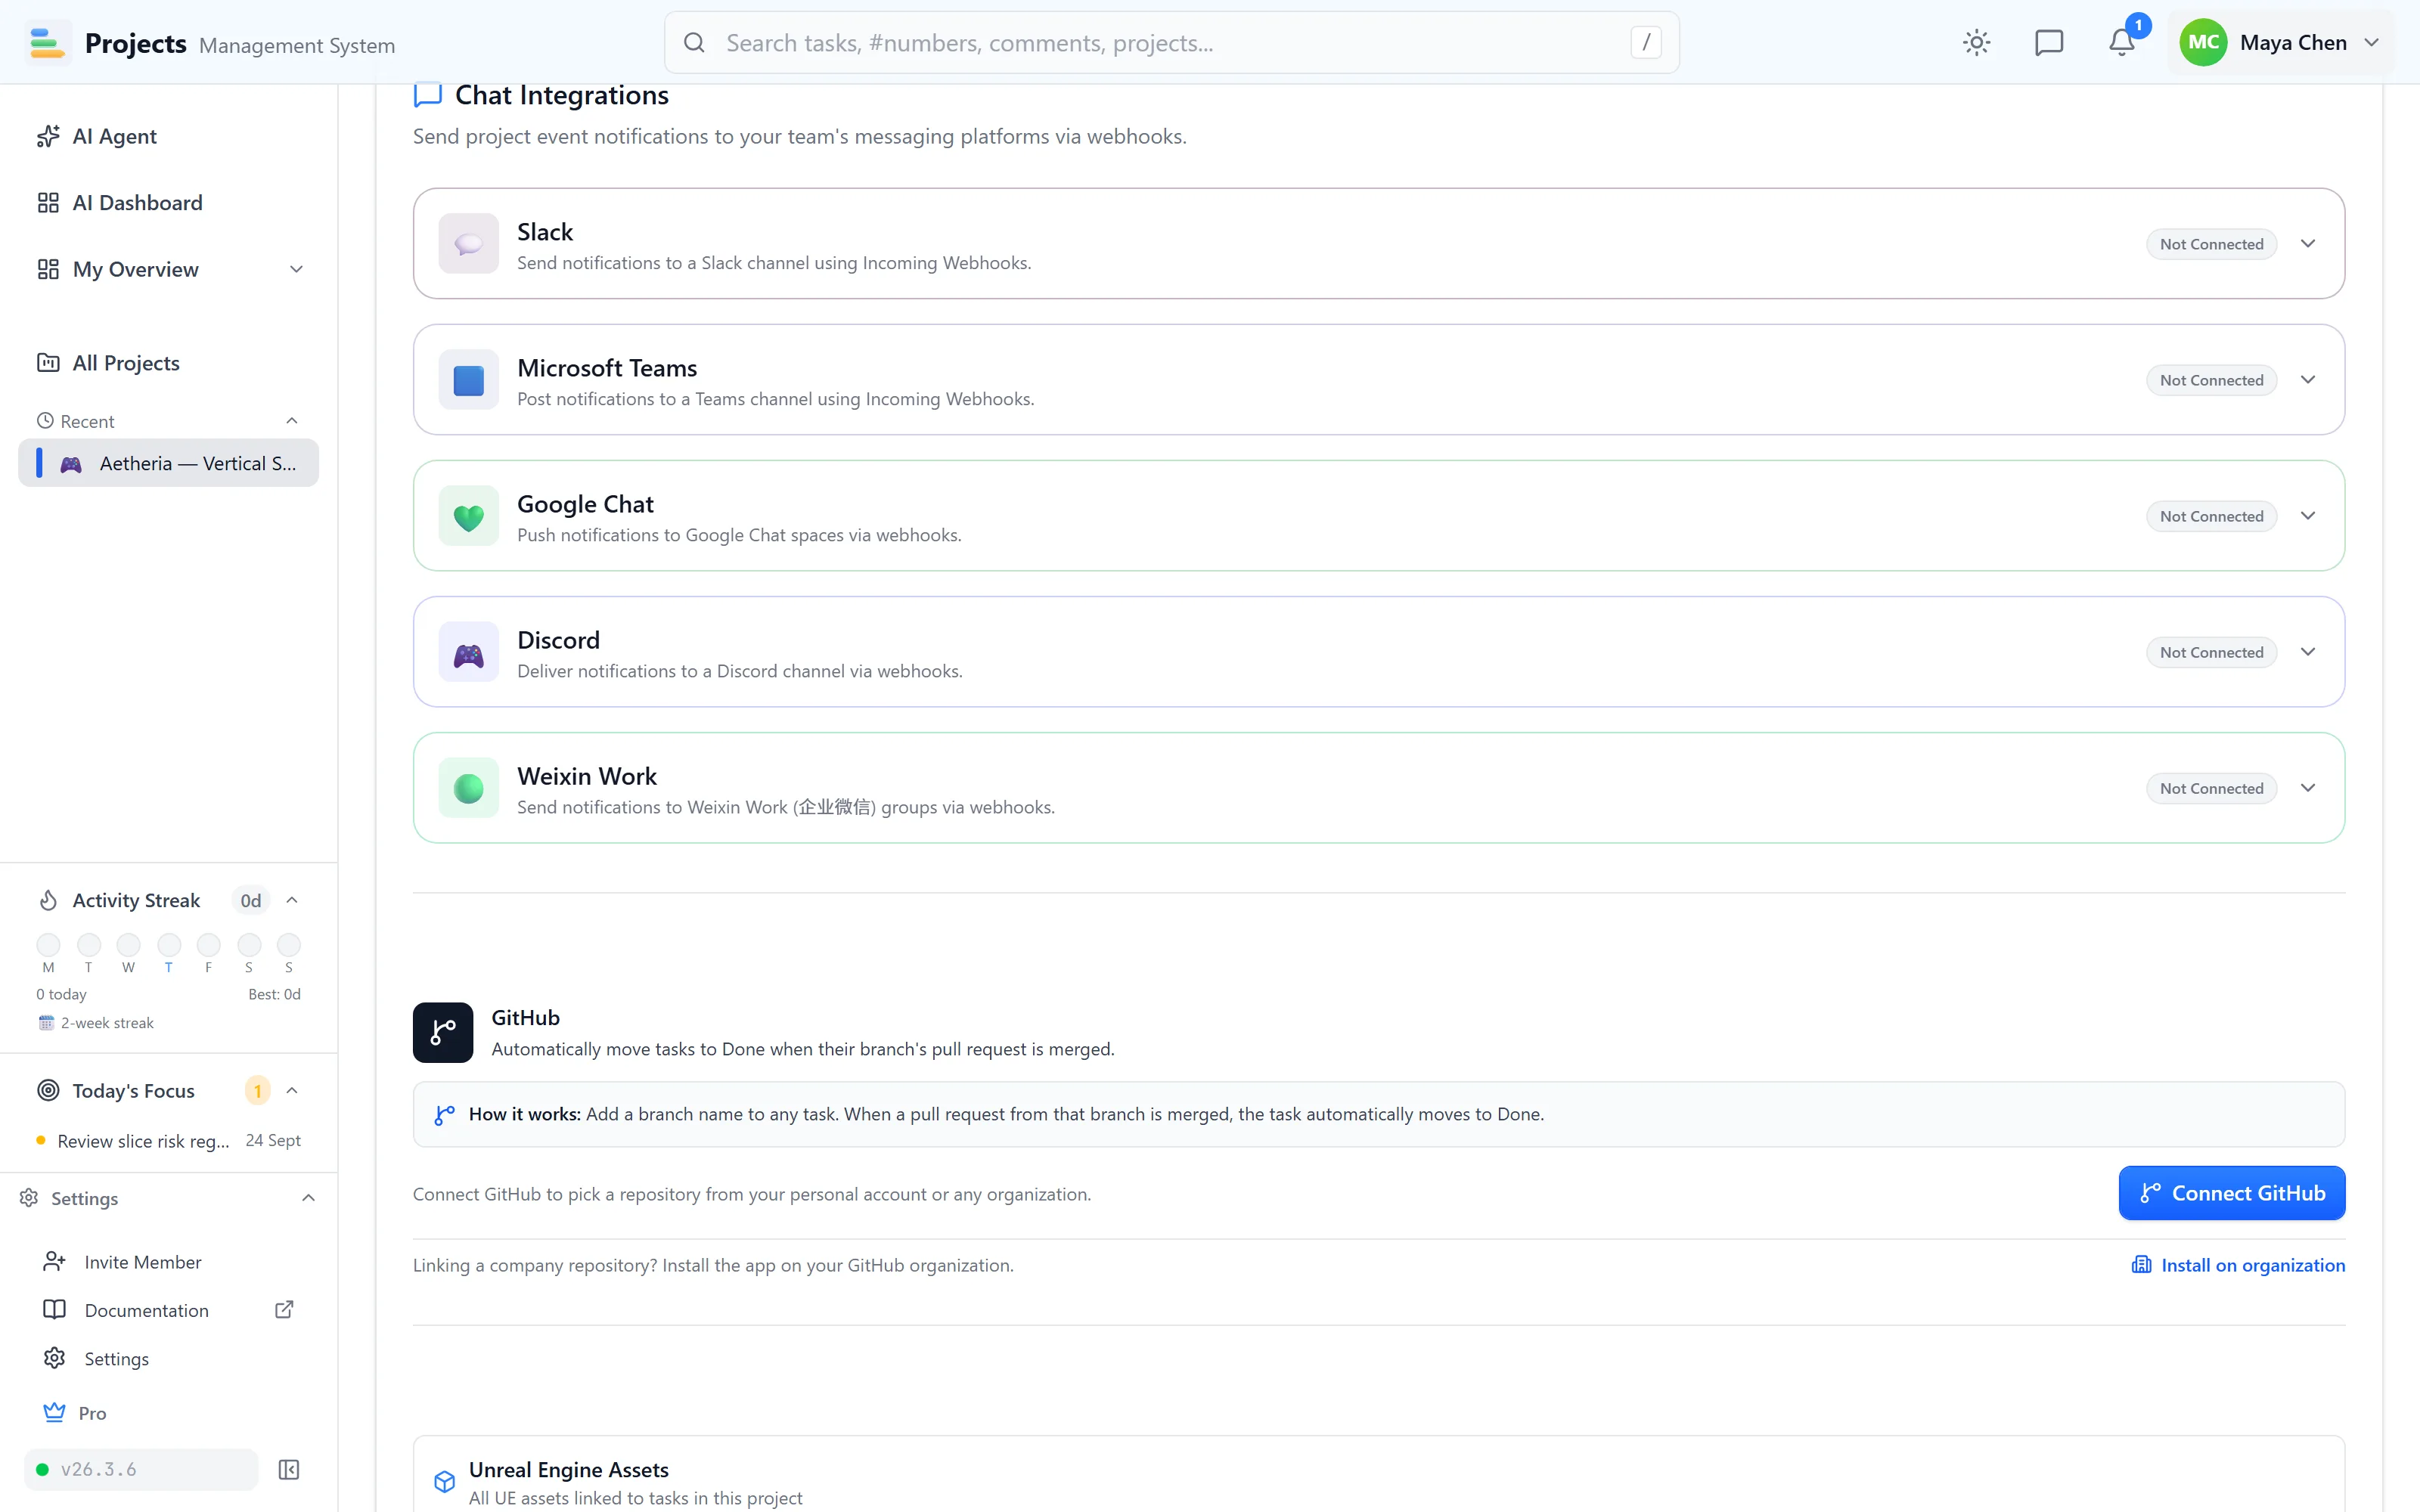Click Connect GitHub button

pos(2231,1193)
